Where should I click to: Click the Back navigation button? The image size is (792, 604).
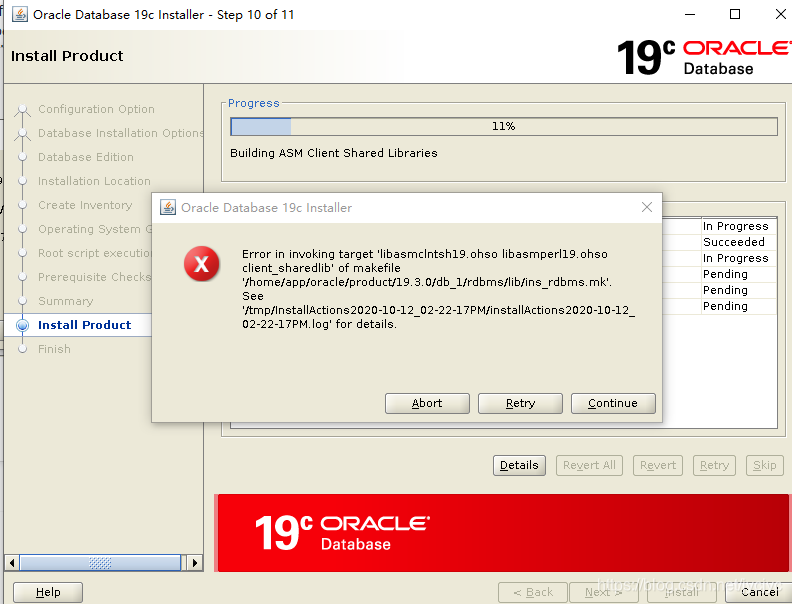(533, 592)
